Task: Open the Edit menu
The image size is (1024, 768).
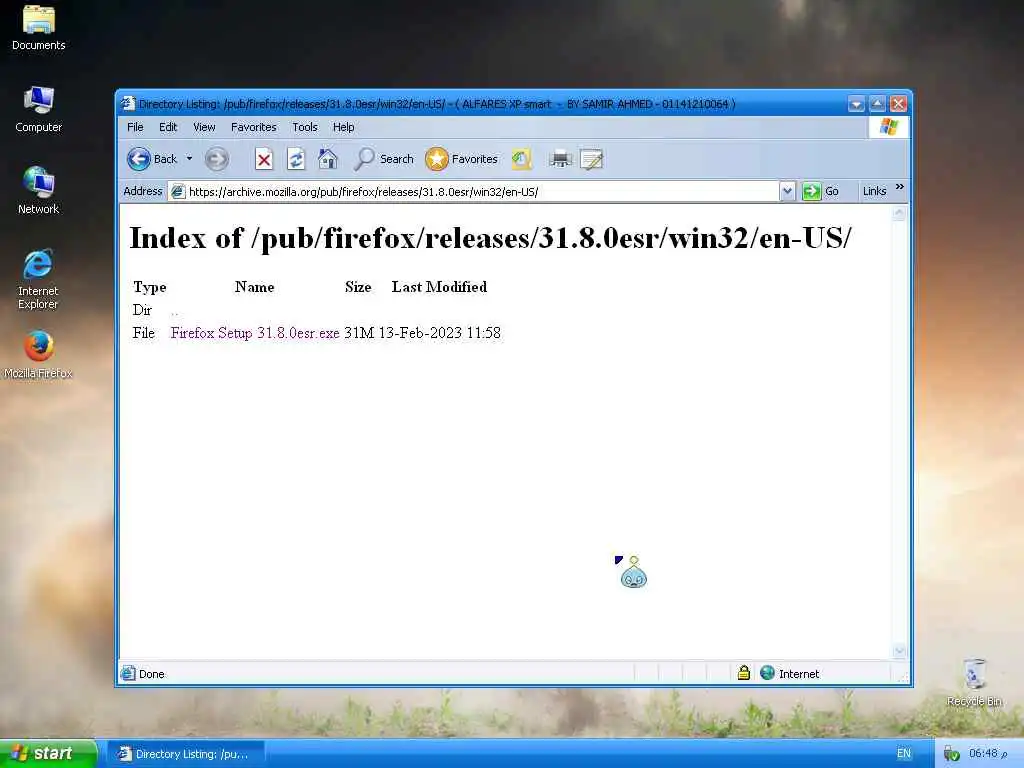Action: (x=168, y=127)
